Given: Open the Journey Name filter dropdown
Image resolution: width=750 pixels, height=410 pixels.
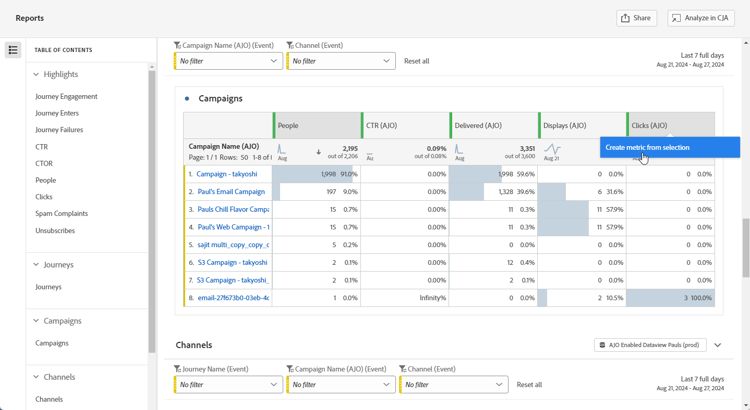Looking at the screenshot, I should pyautogui.click(x=228, y=385).
